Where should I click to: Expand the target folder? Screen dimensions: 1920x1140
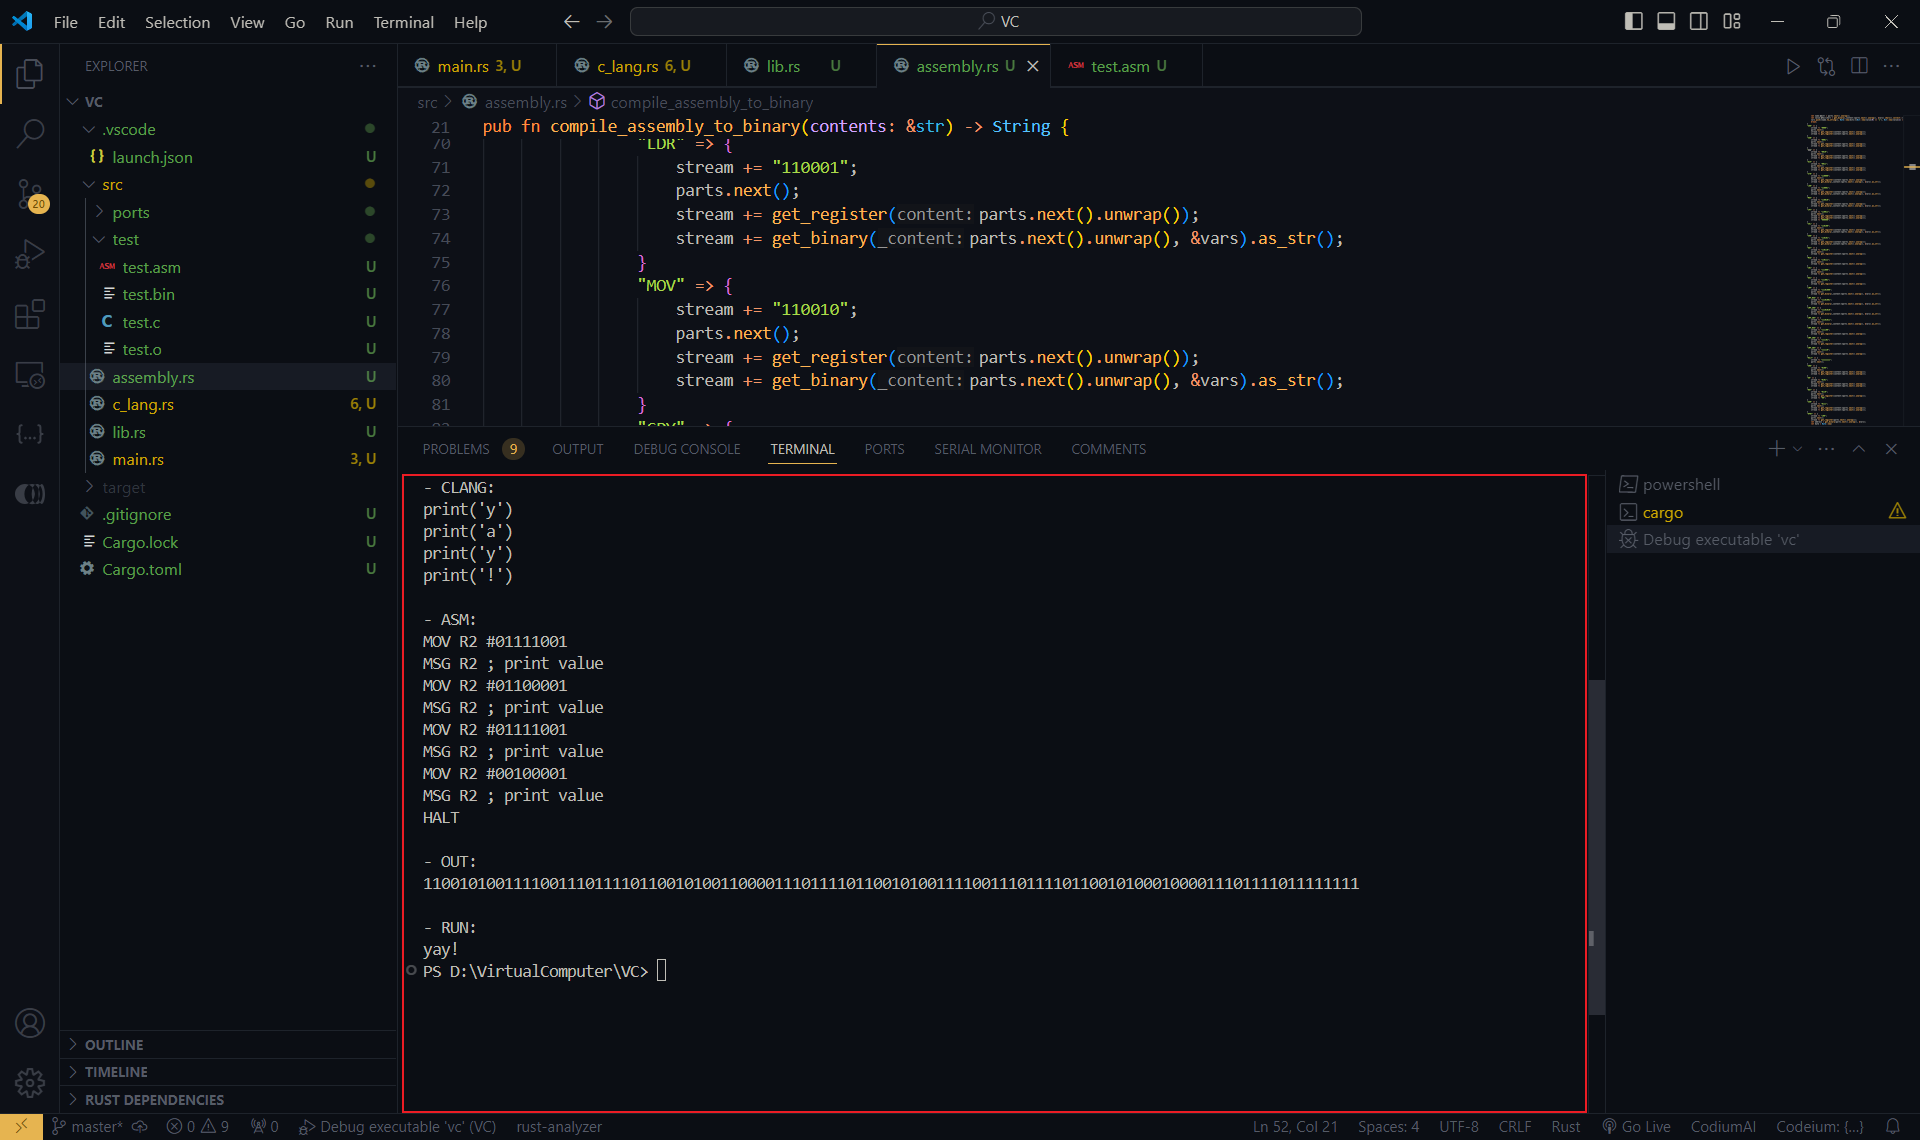coord(123,487)
